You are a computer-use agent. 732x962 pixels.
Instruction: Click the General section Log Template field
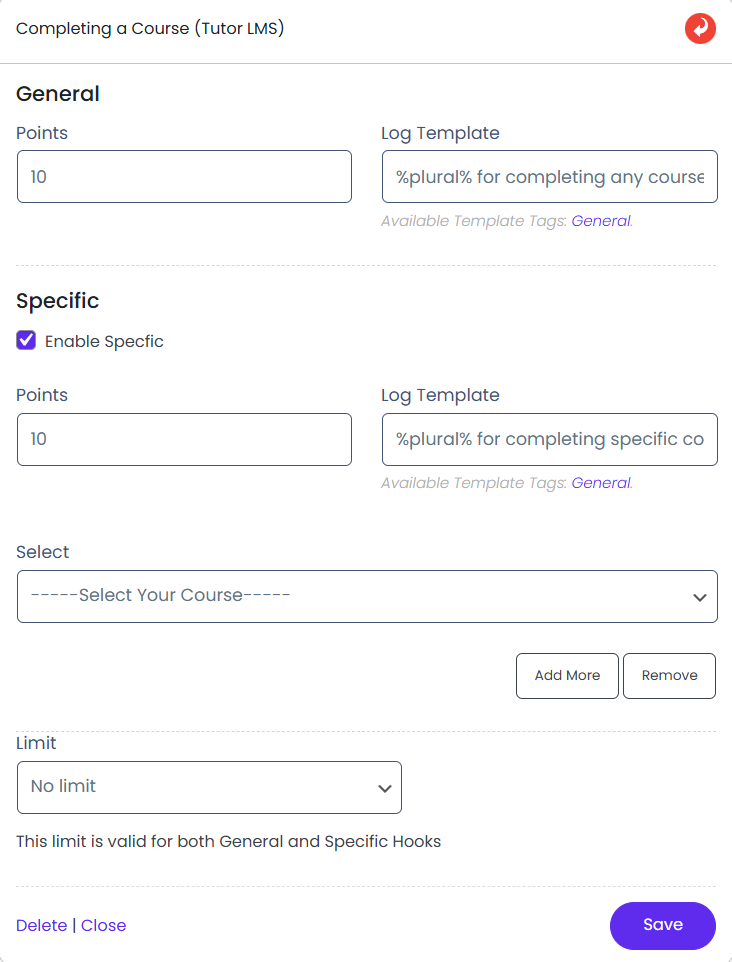pos(549,177)
